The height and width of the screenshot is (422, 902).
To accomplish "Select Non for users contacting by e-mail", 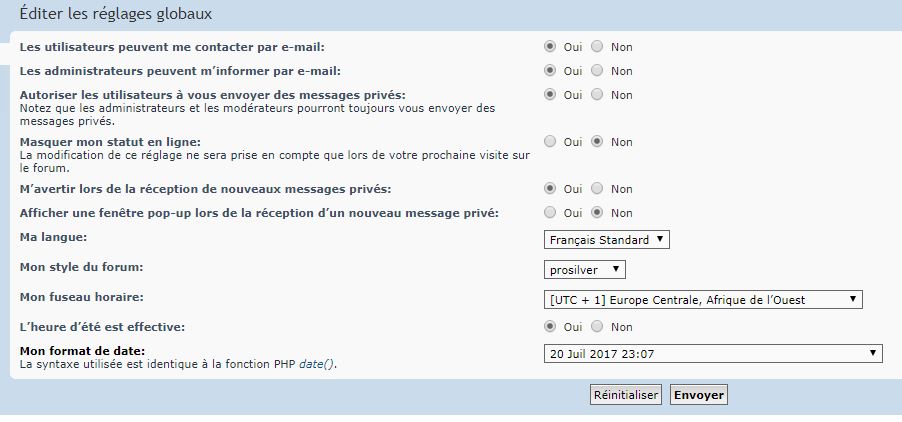I will pos(597,47).
